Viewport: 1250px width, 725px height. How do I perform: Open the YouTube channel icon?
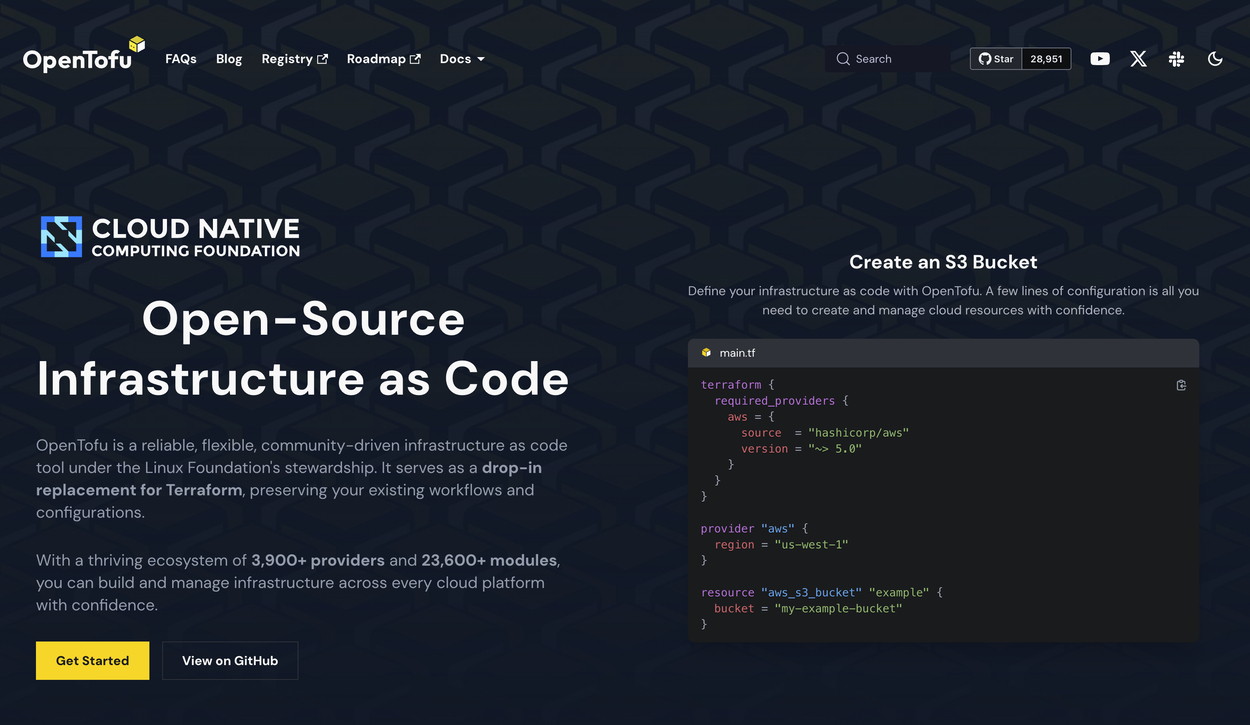coord(1100,59)
